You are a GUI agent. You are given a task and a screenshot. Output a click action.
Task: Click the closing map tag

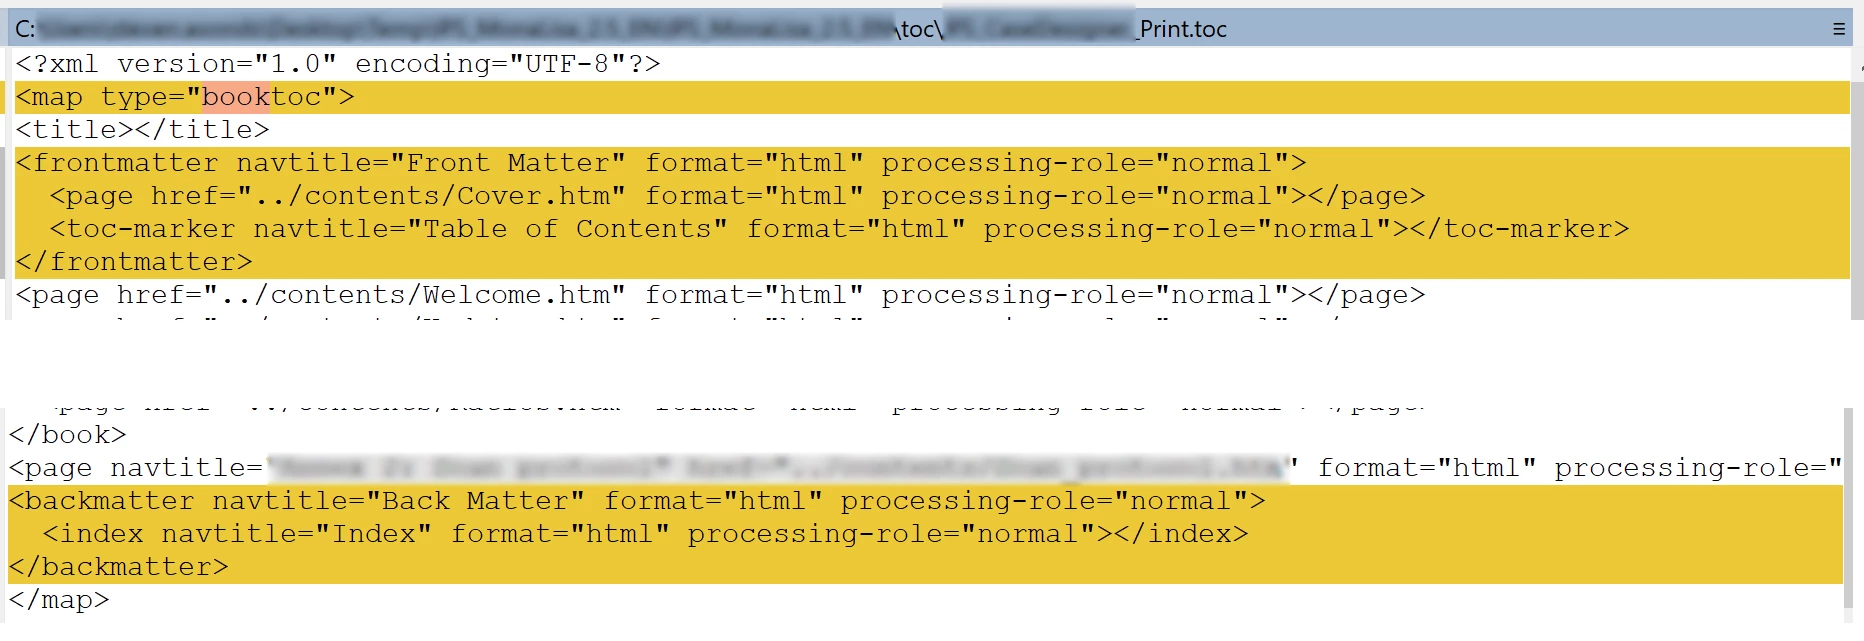(59, 600)
